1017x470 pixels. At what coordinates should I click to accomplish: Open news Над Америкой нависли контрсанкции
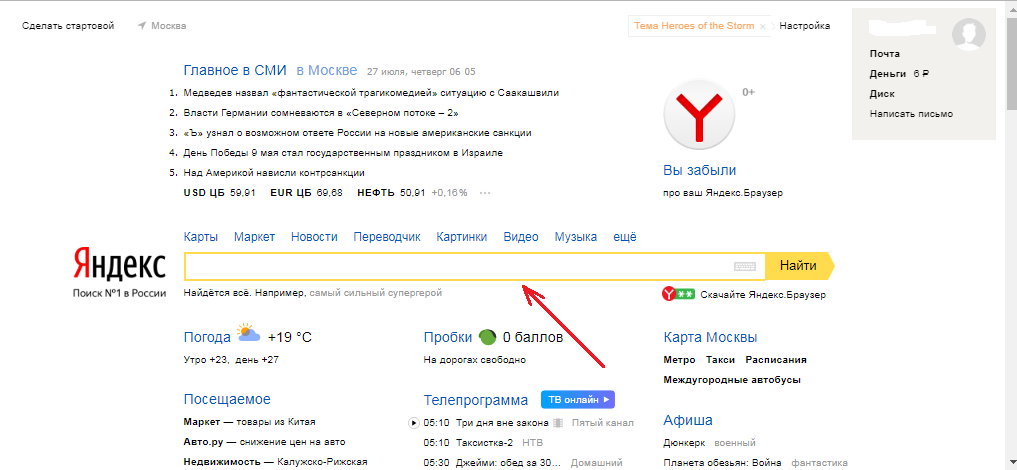(274, 173)
